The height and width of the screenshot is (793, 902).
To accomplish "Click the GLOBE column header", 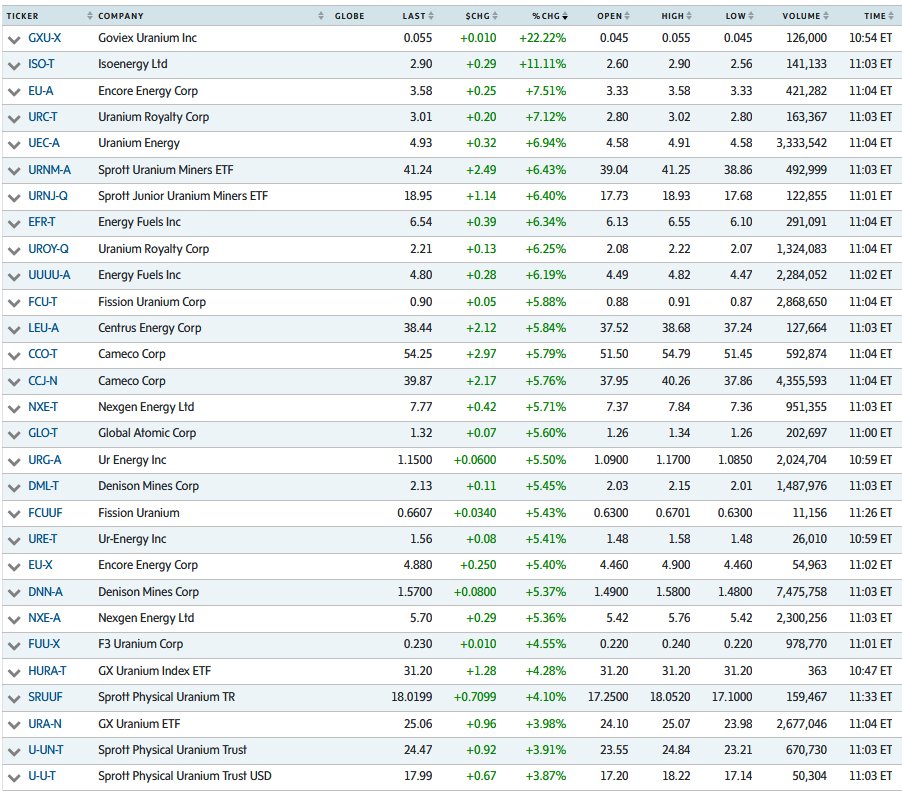I will 349,16.
